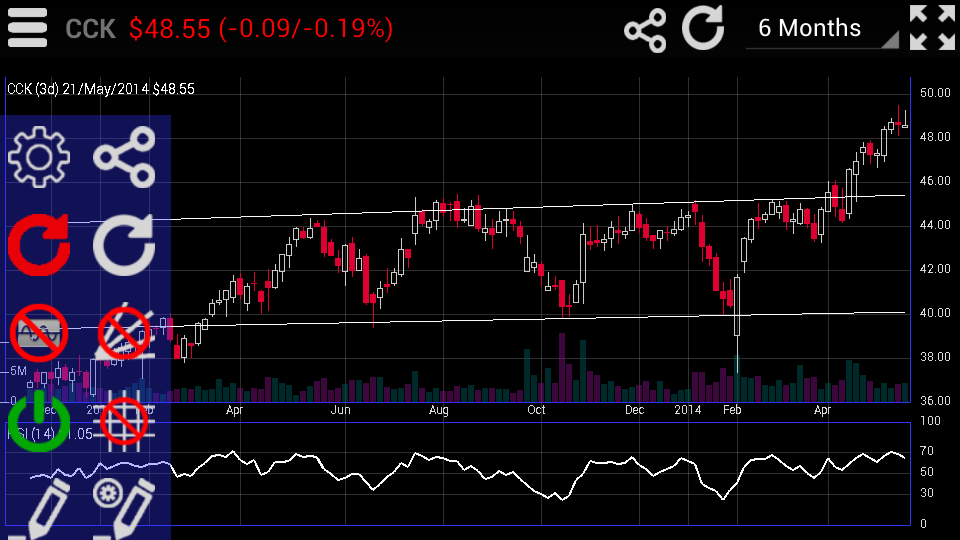The image size is (960, 540).
Task: Click the gray refresh arrow icon
Action: (124, 245)
